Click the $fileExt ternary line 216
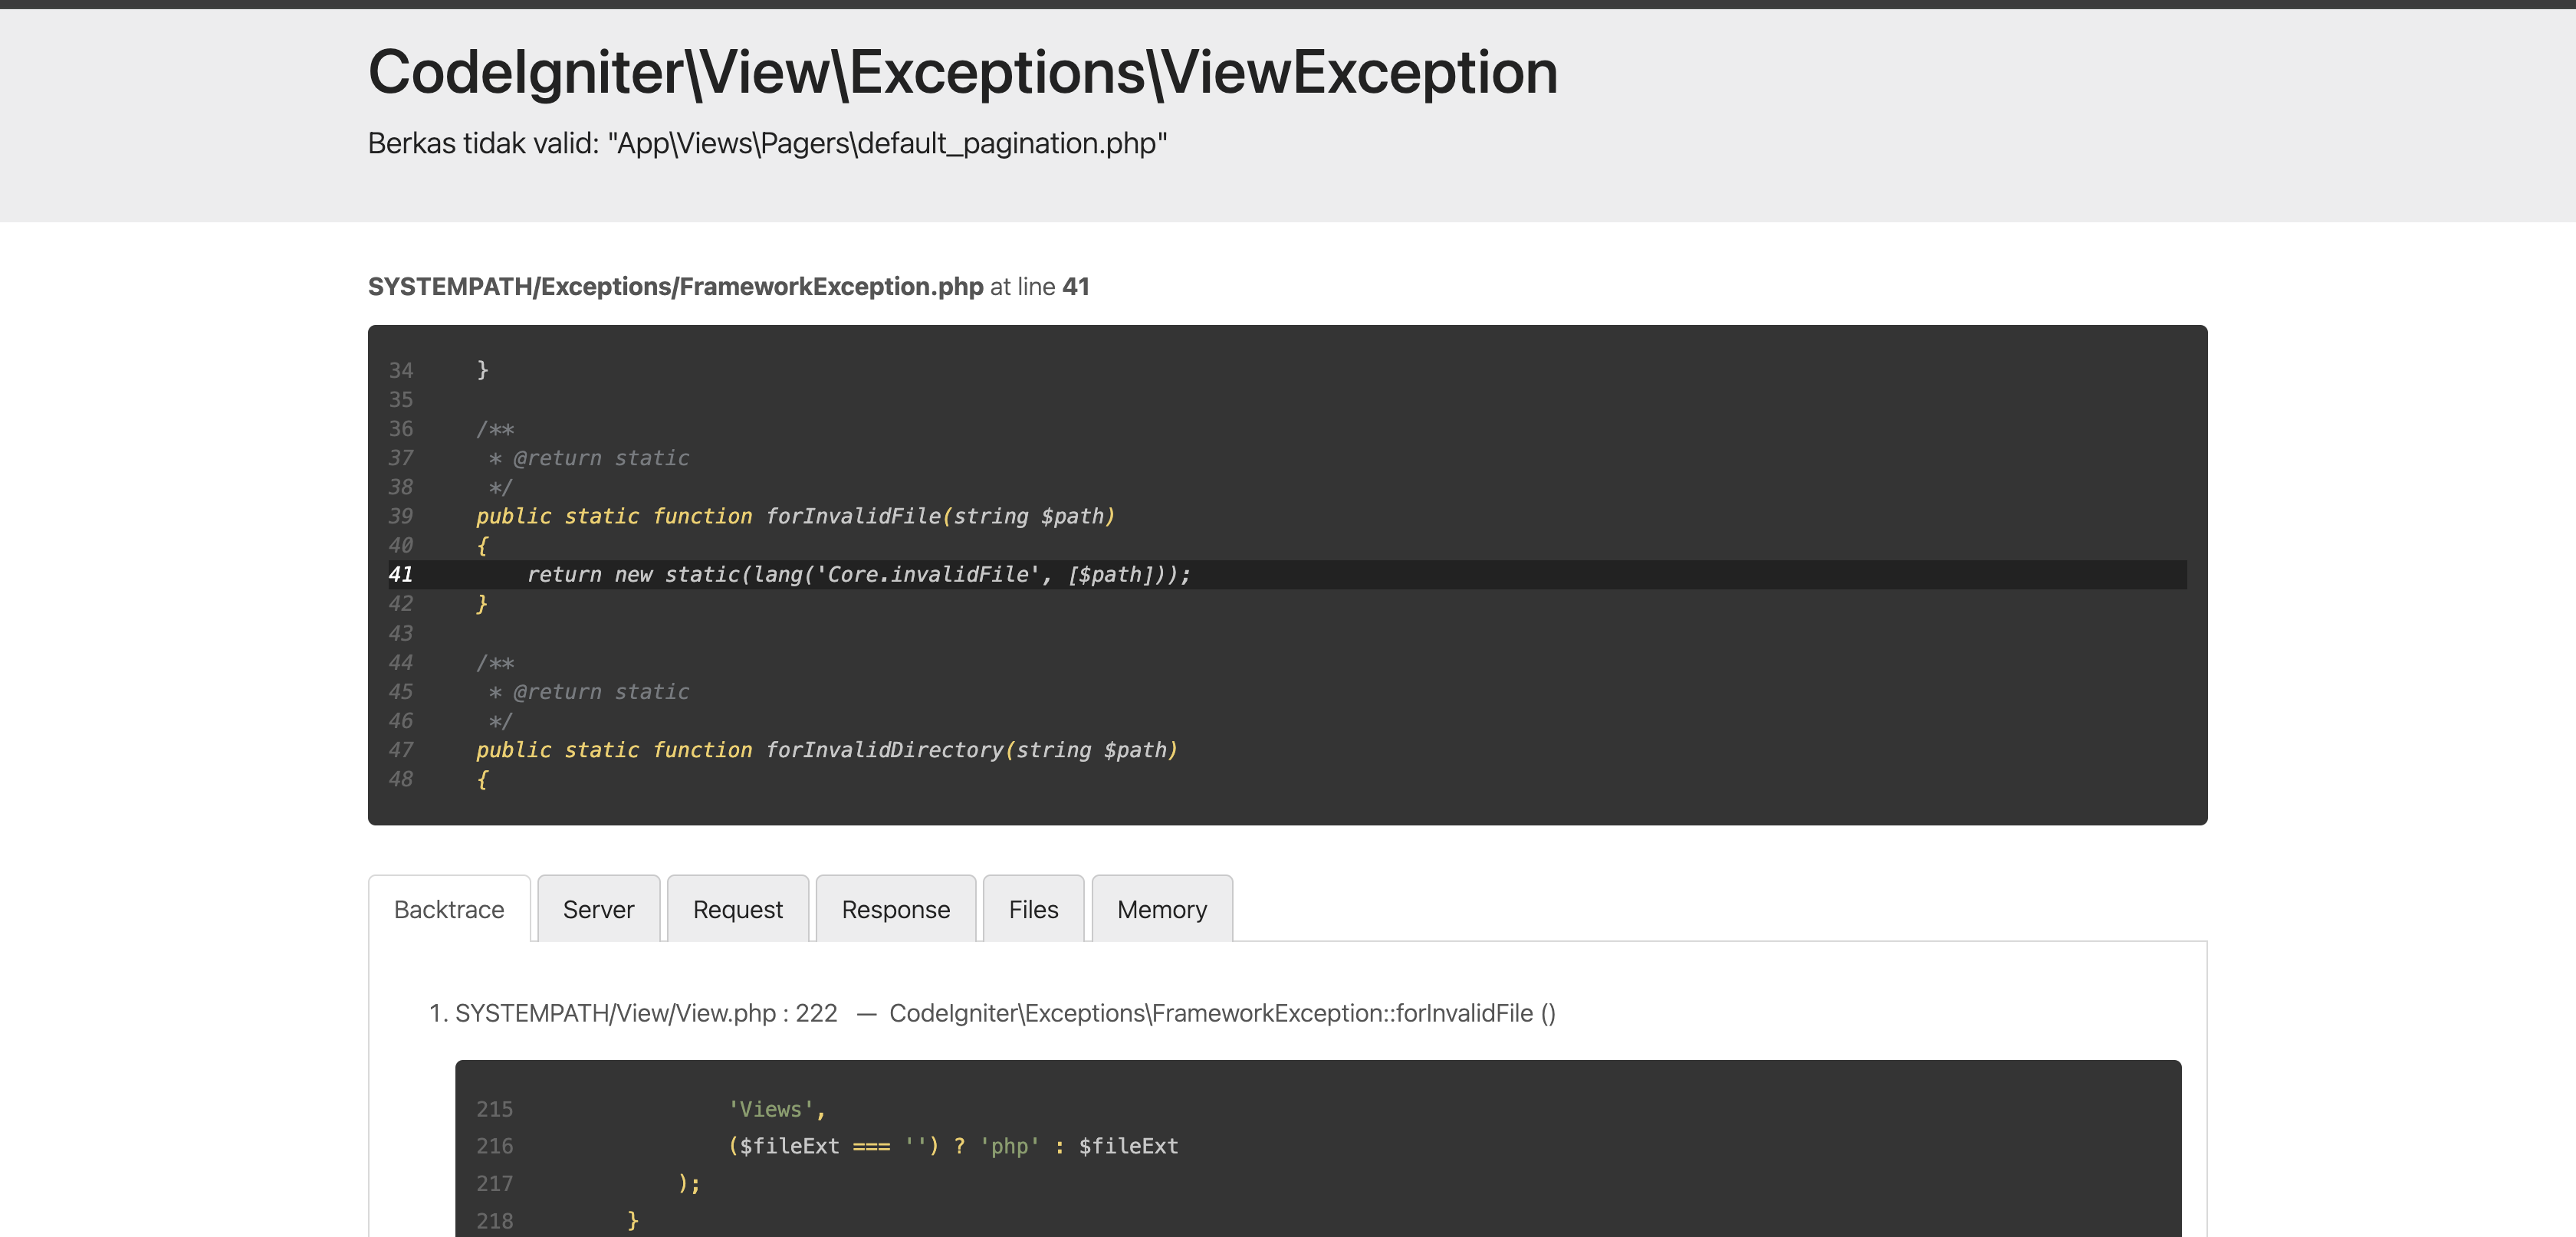The height and width of the screenshot is (1237, 2576). 952,1146
